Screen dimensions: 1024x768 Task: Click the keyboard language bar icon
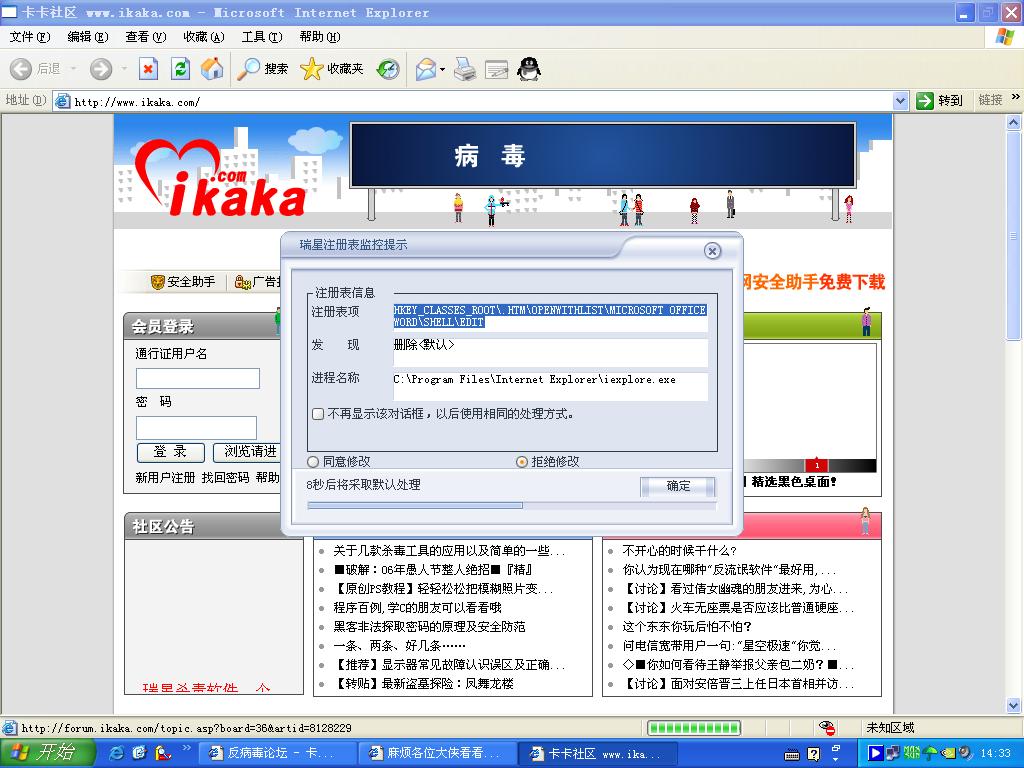coord(792,755)
